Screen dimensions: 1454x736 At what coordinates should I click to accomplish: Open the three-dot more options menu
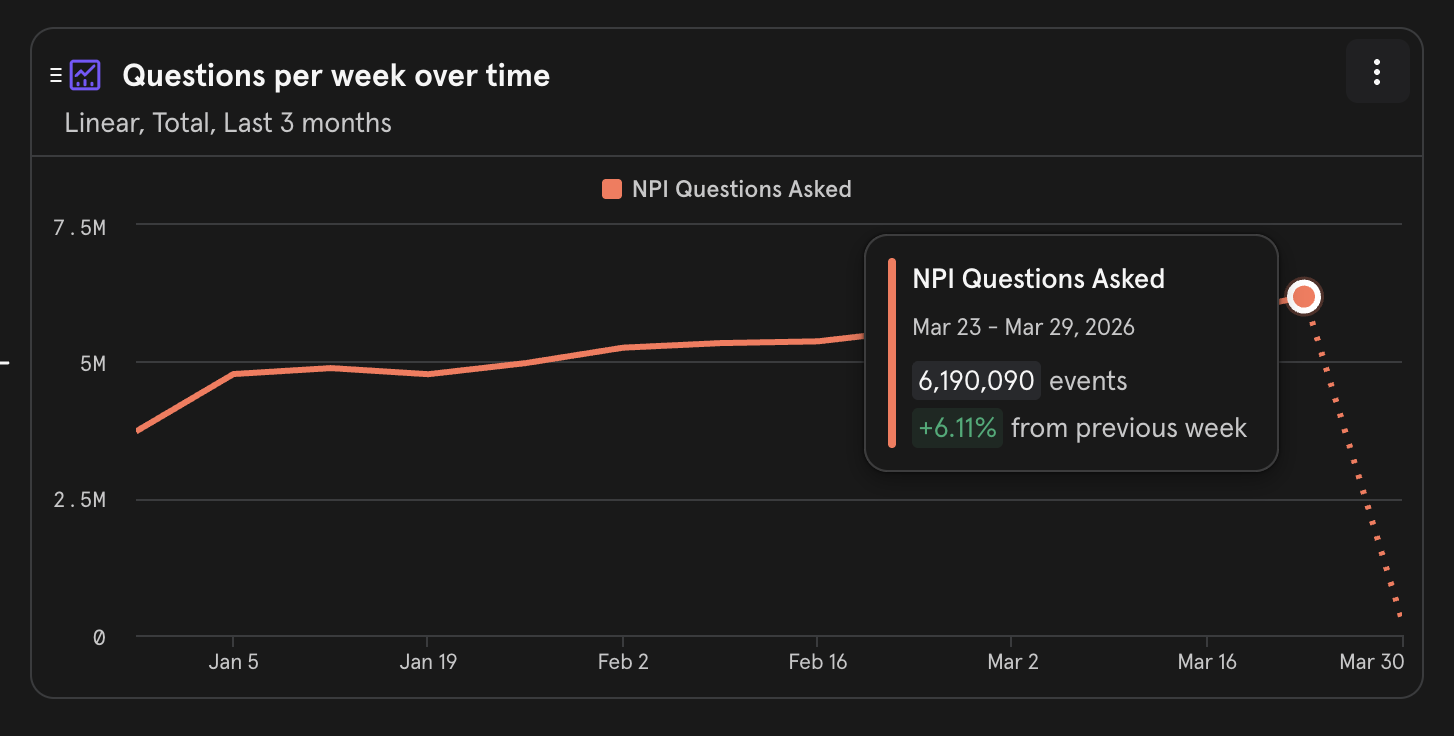[x=1377, y=72]
